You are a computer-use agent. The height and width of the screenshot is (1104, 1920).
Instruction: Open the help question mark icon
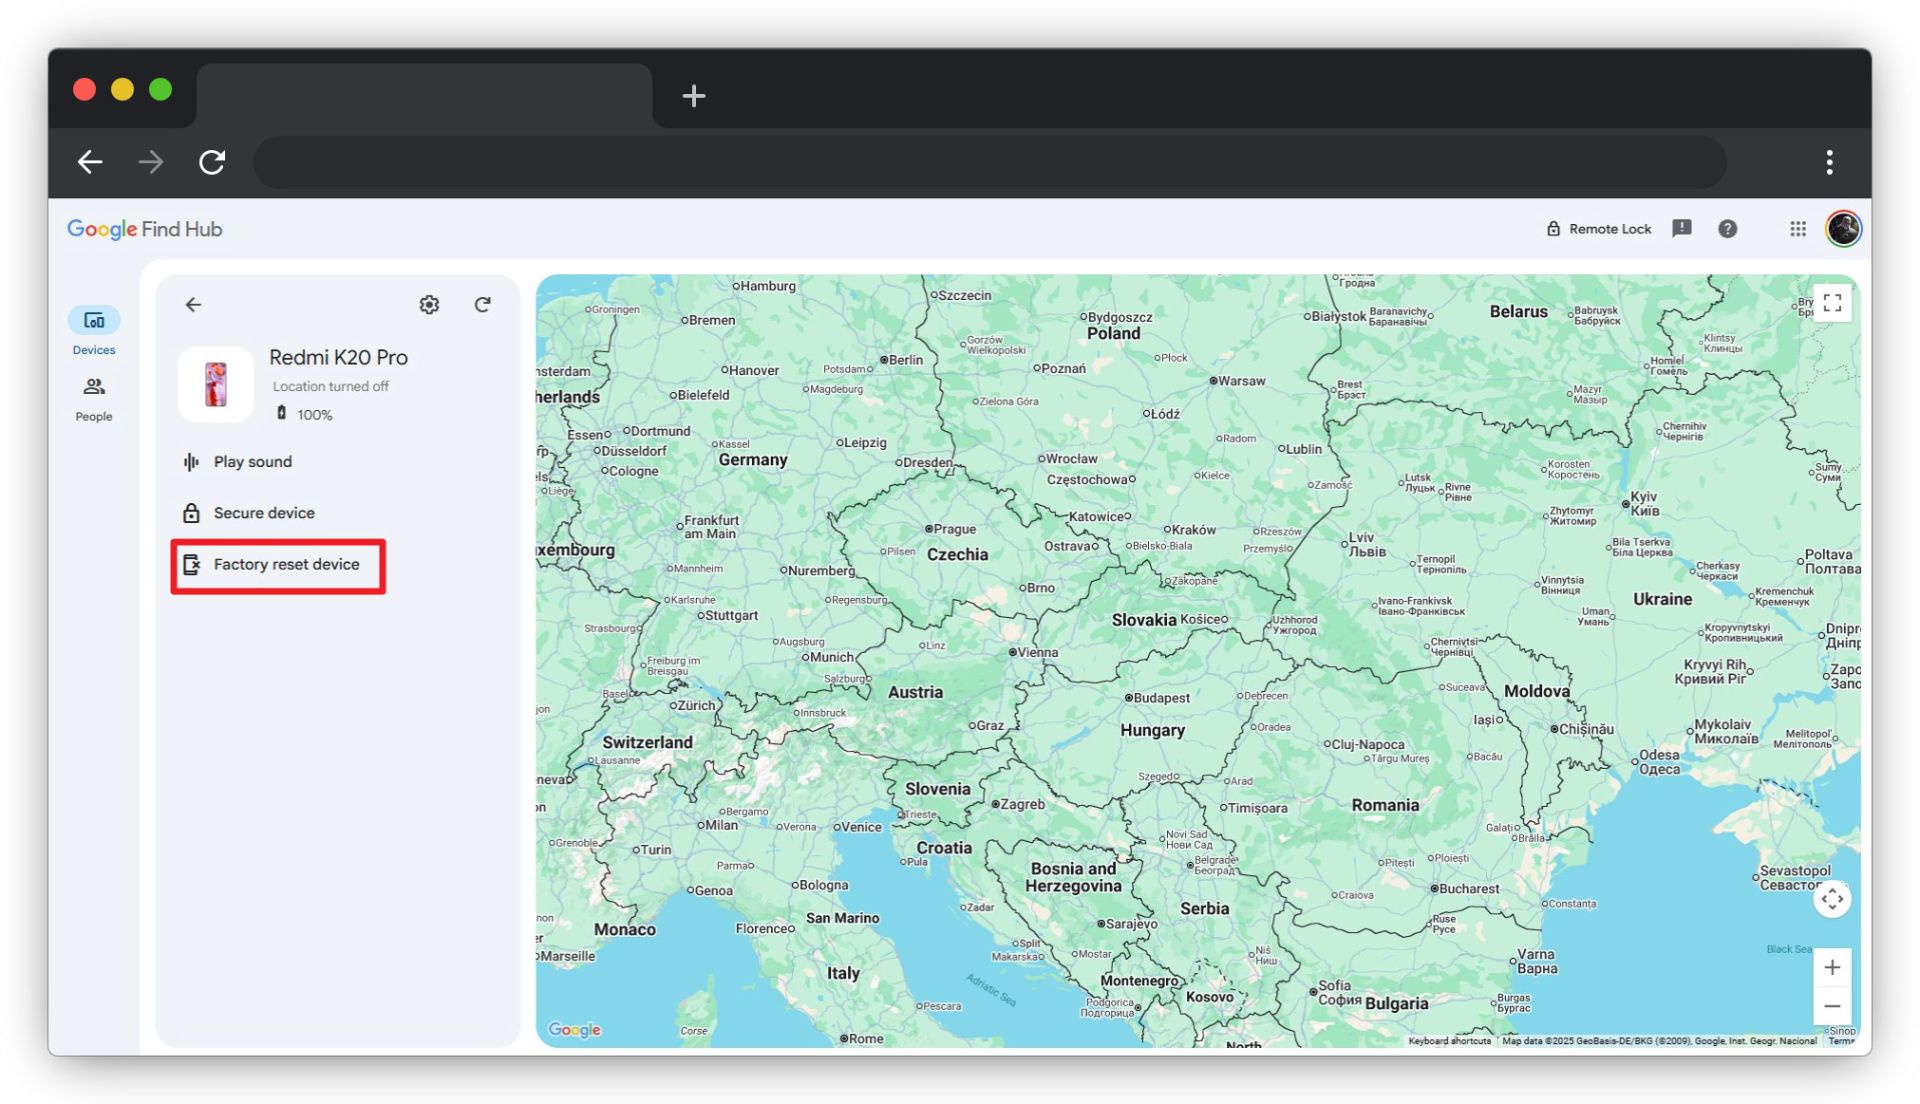click(x=1727, y=229)
